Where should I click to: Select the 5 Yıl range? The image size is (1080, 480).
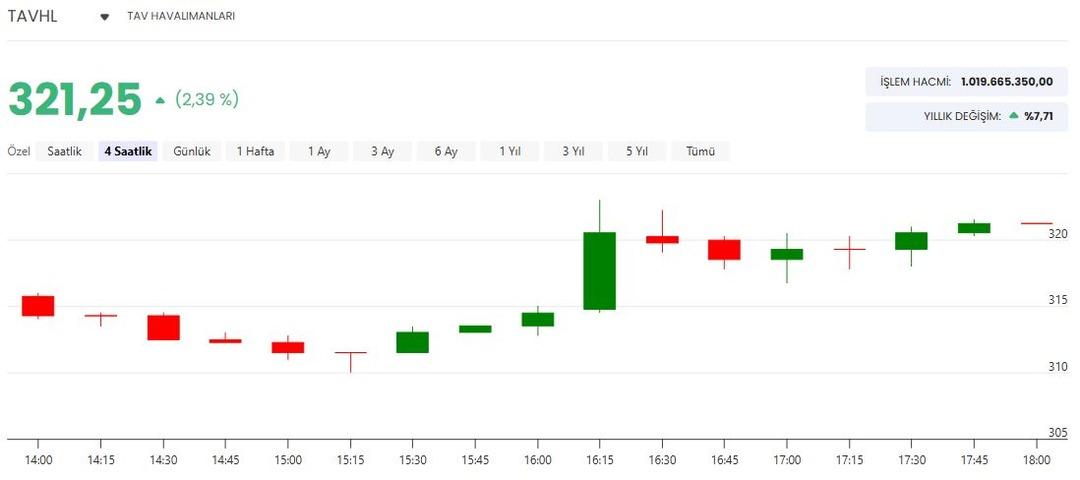click(637, 151)
